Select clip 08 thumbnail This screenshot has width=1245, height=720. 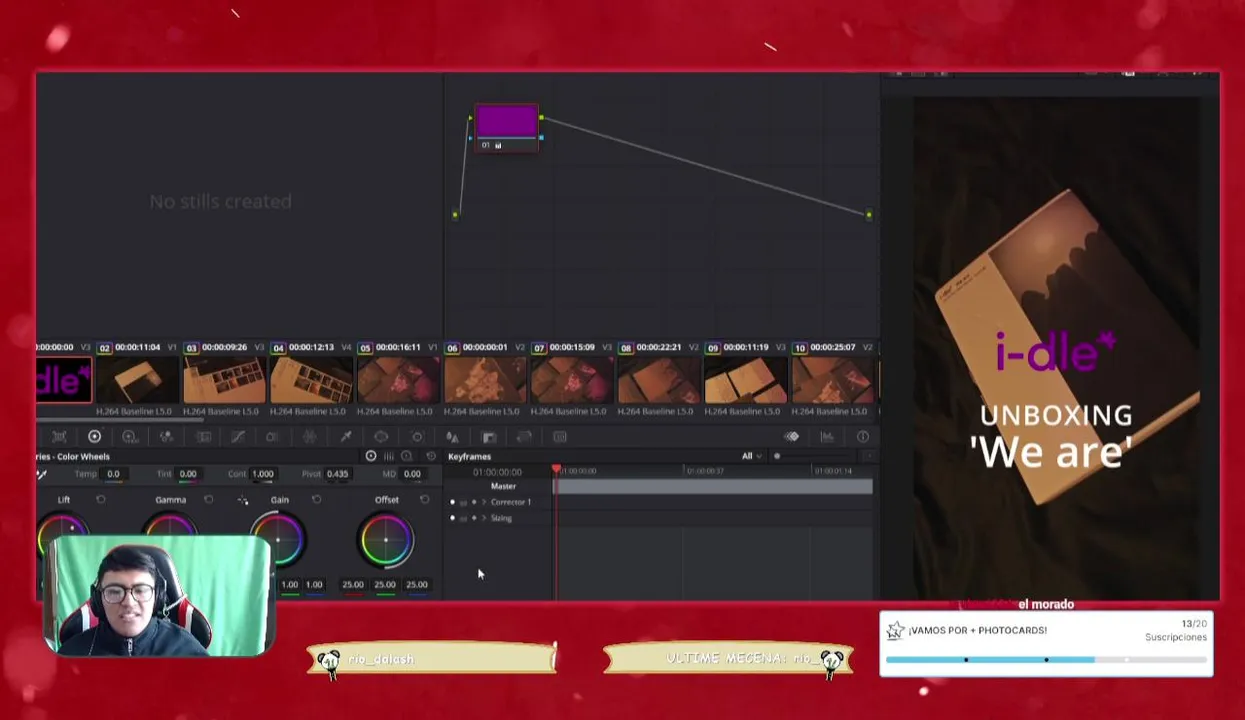pos(660,380)
